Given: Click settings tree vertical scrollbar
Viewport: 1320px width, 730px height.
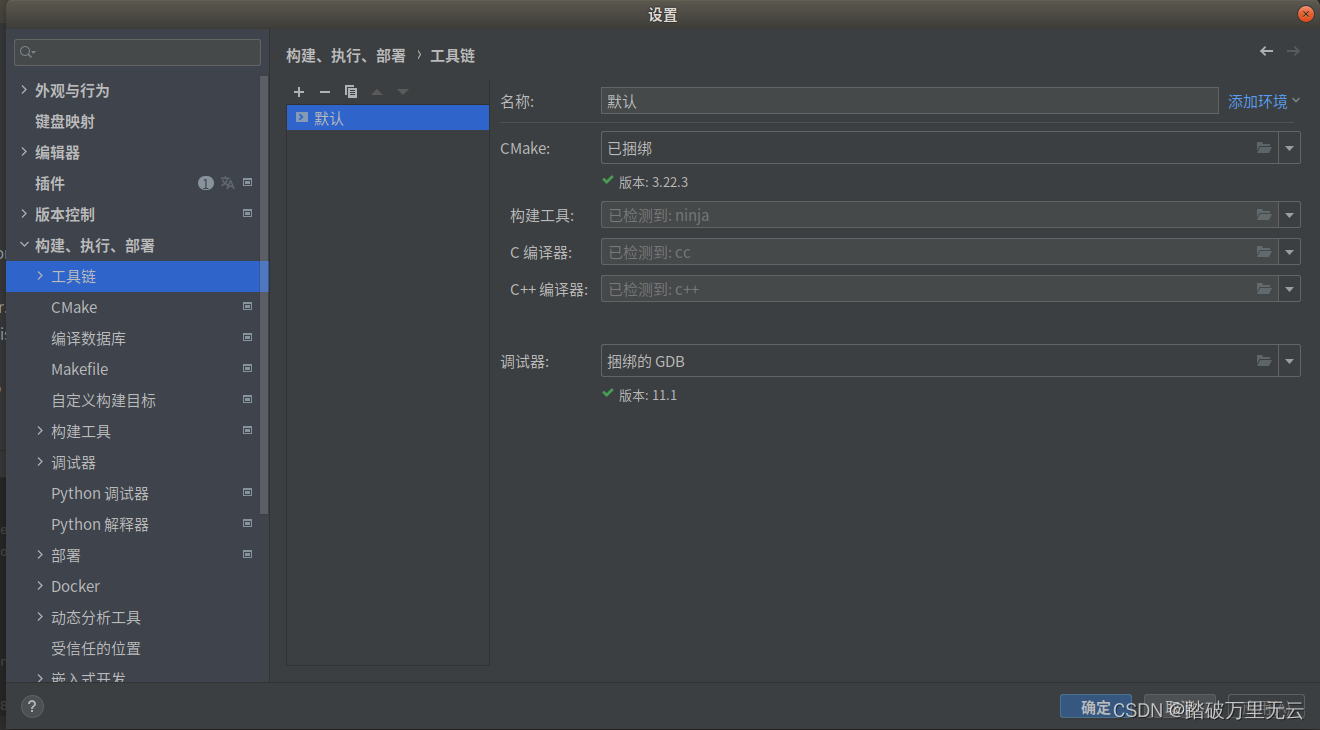Looking at the screenshot, I should pos(264,295).
